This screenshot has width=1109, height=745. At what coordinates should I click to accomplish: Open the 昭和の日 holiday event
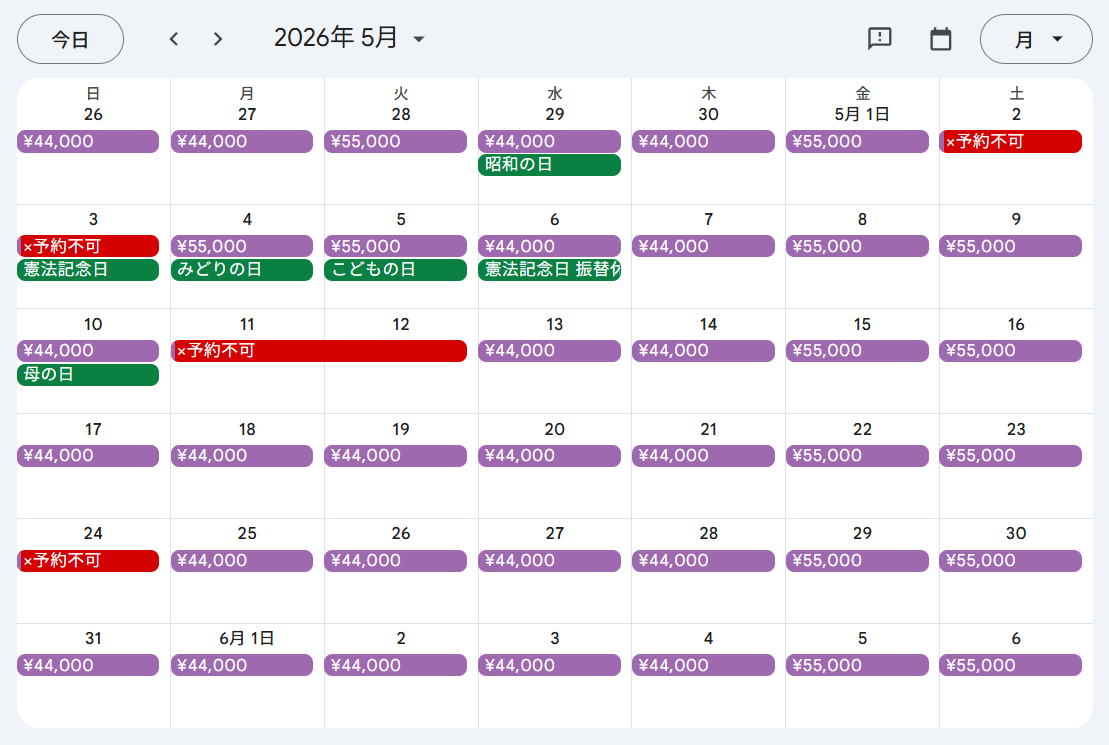coord(549,165)
